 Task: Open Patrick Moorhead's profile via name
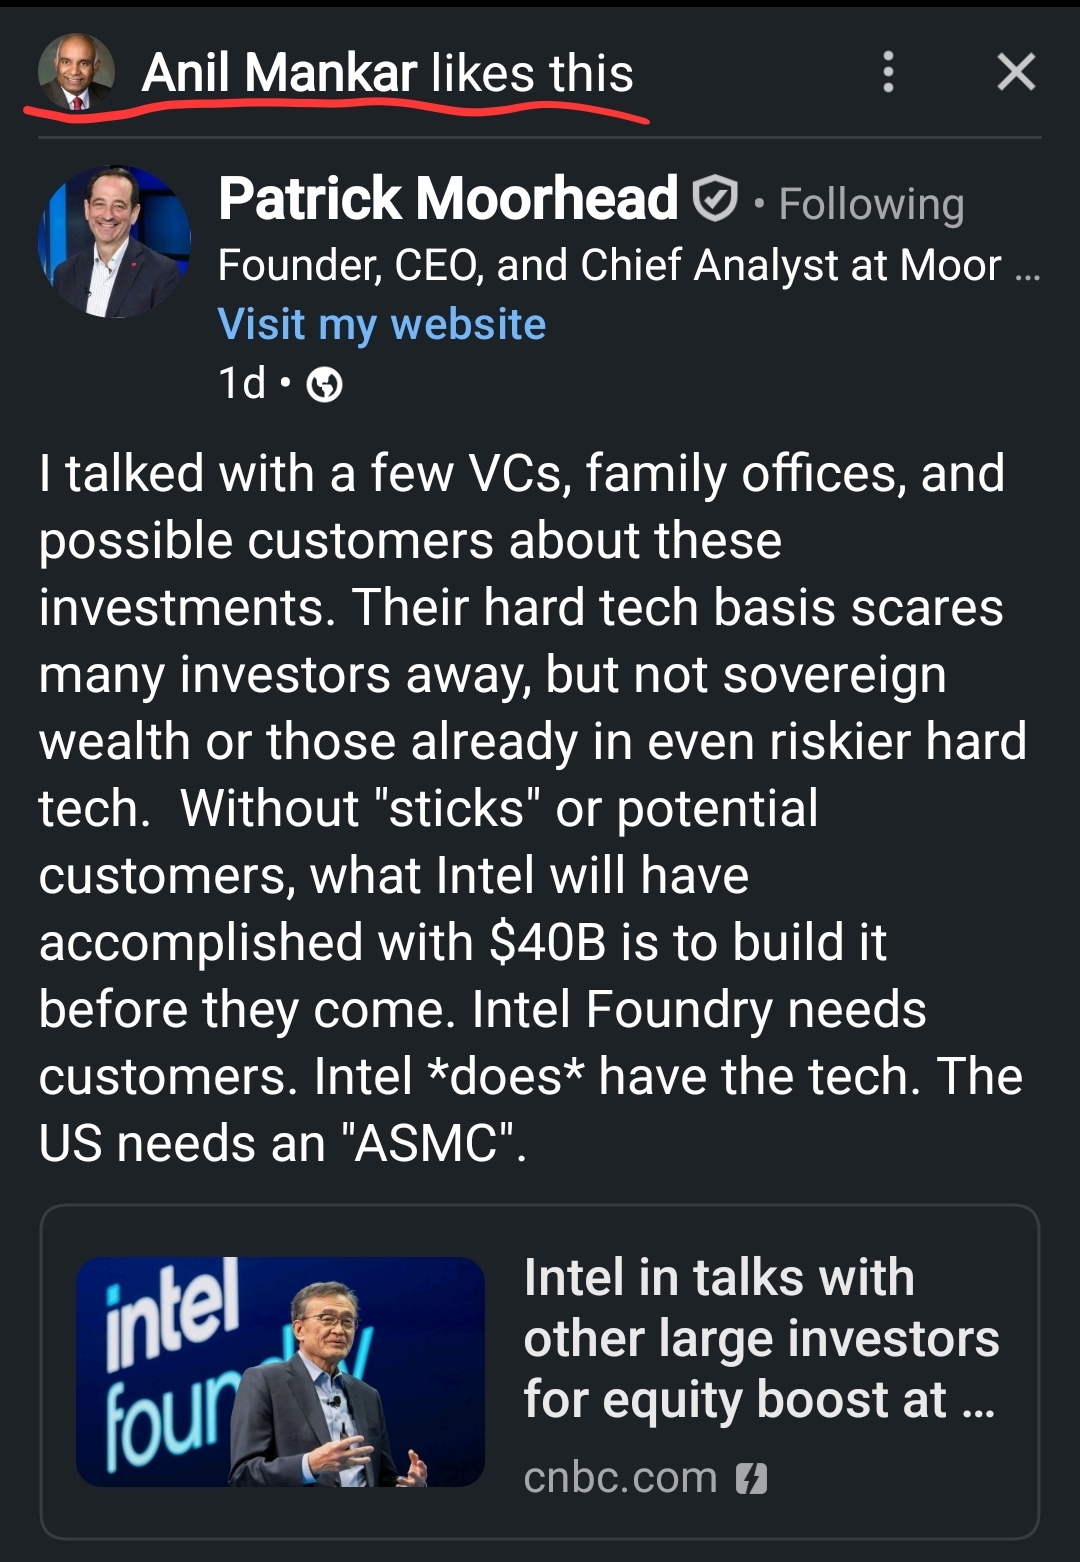(448, 198)
